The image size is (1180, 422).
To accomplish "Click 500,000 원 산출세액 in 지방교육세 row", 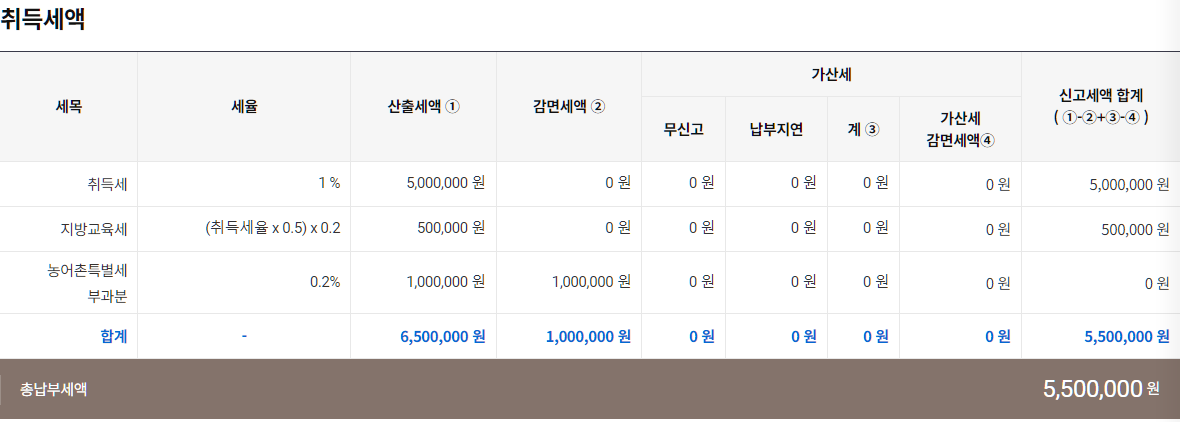I will coord(451,227).
